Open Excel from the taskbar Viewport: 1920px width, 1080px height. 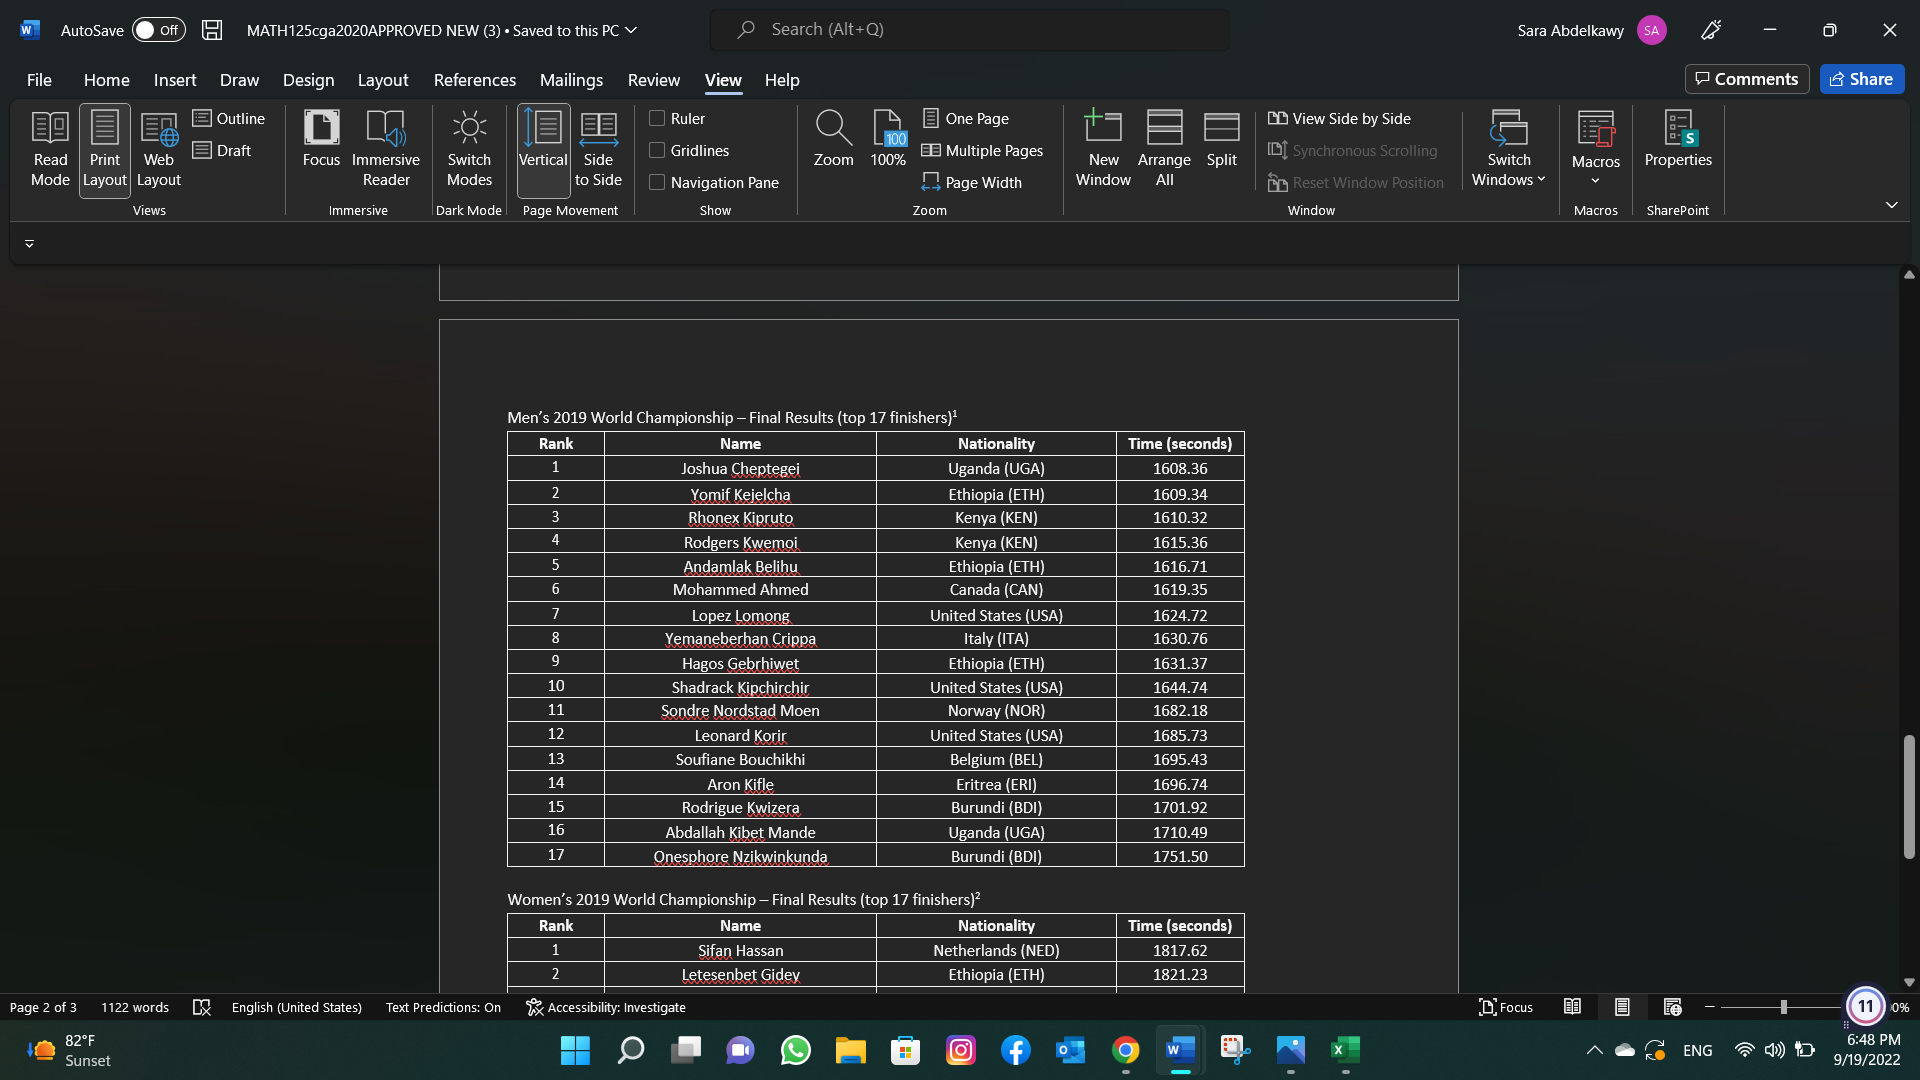1345,1050
